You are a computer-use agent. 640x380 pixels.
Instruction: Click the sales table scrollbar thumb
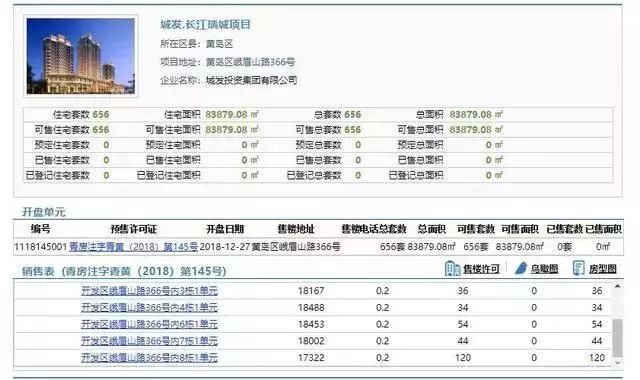[618, 338]
